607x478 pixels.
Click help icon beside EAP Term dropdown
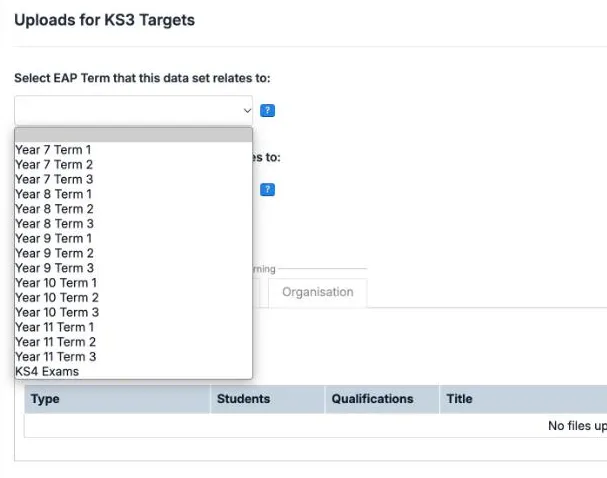[267, 111]
